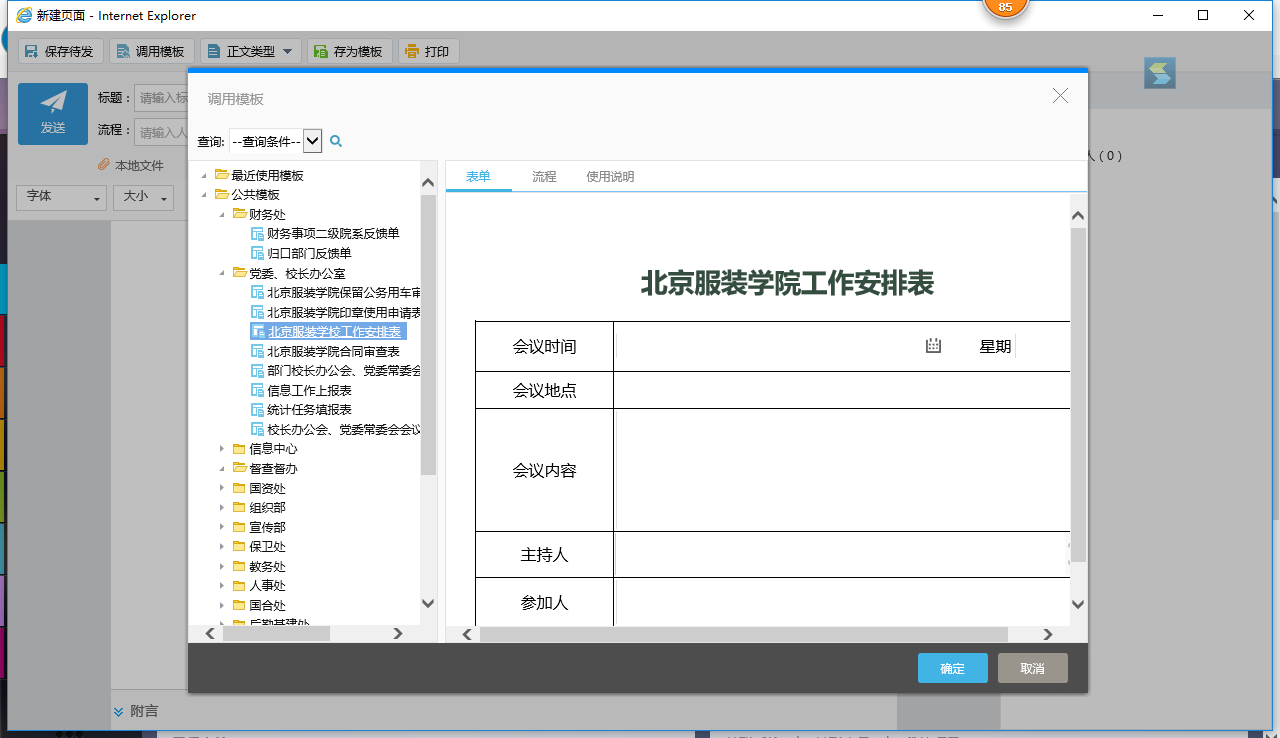This screenshot has width=1280, height=738.
Task: Open the 大小 size dropdown
Action: [x=143, y=197]
